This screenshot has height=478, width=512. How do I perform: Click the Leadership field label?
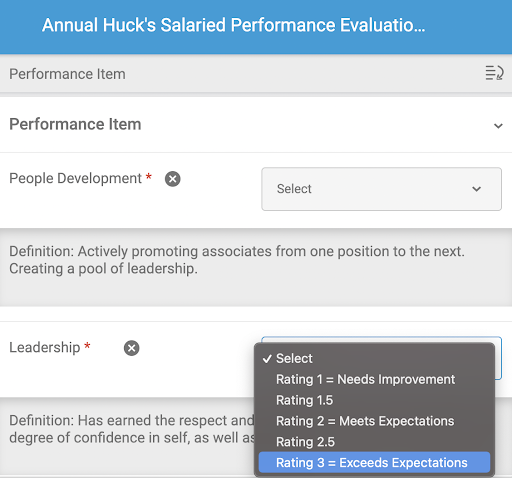(45, 348)
